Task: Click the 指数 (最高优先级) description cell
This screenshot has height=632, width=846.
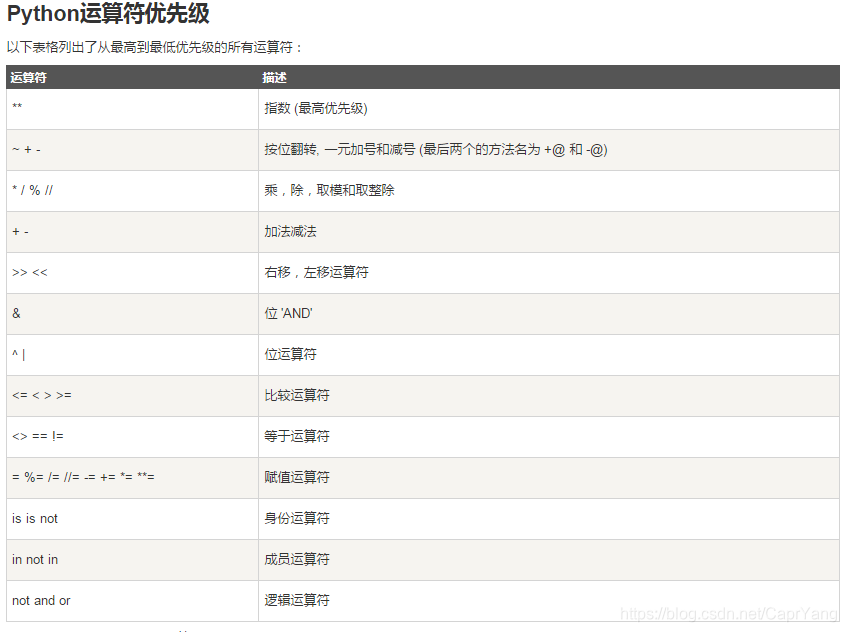Action: click(x=310, y=108)
